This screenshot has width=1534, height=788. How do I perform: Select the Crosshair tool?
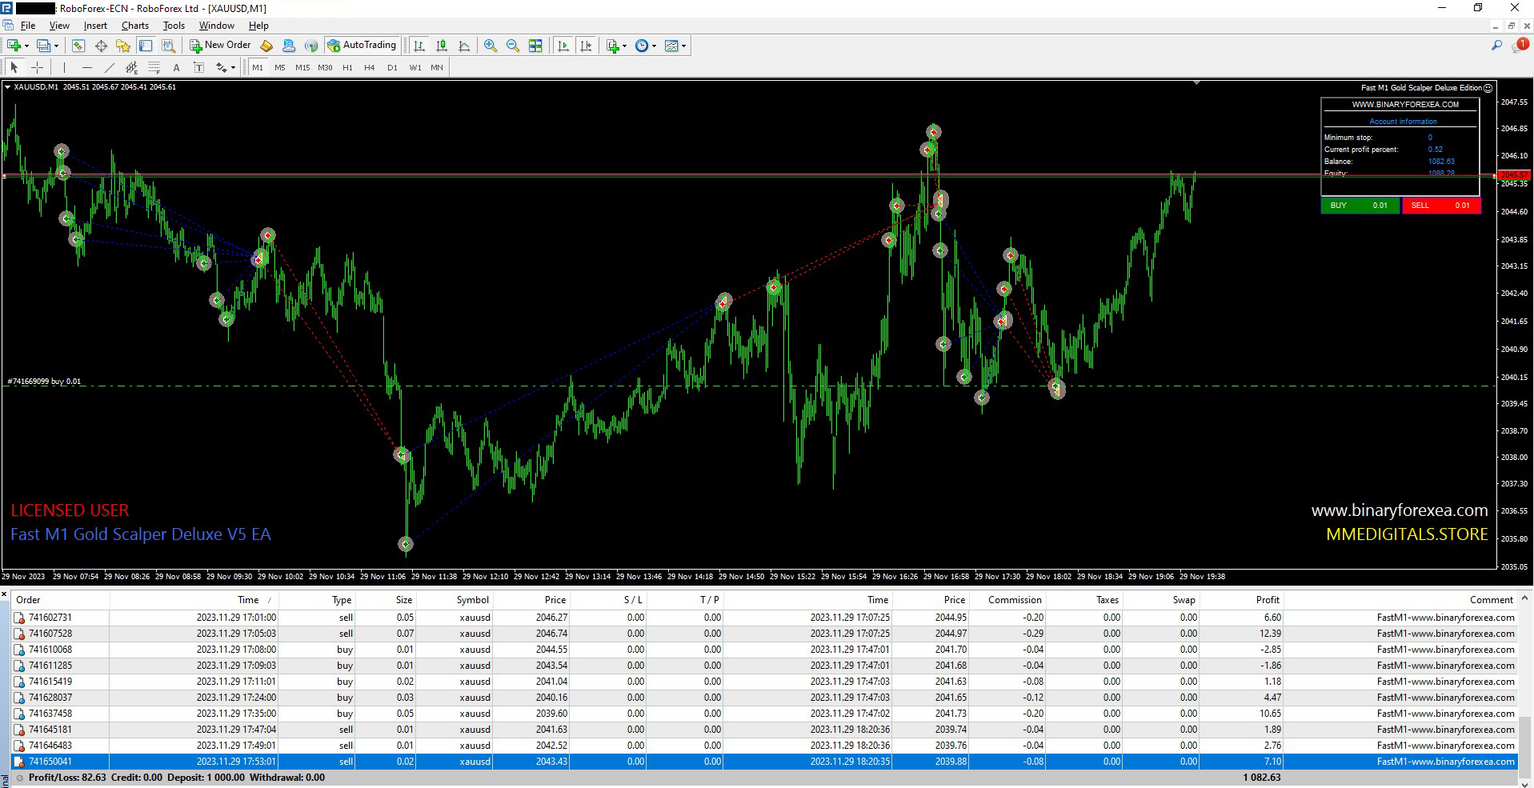(38, 68)
